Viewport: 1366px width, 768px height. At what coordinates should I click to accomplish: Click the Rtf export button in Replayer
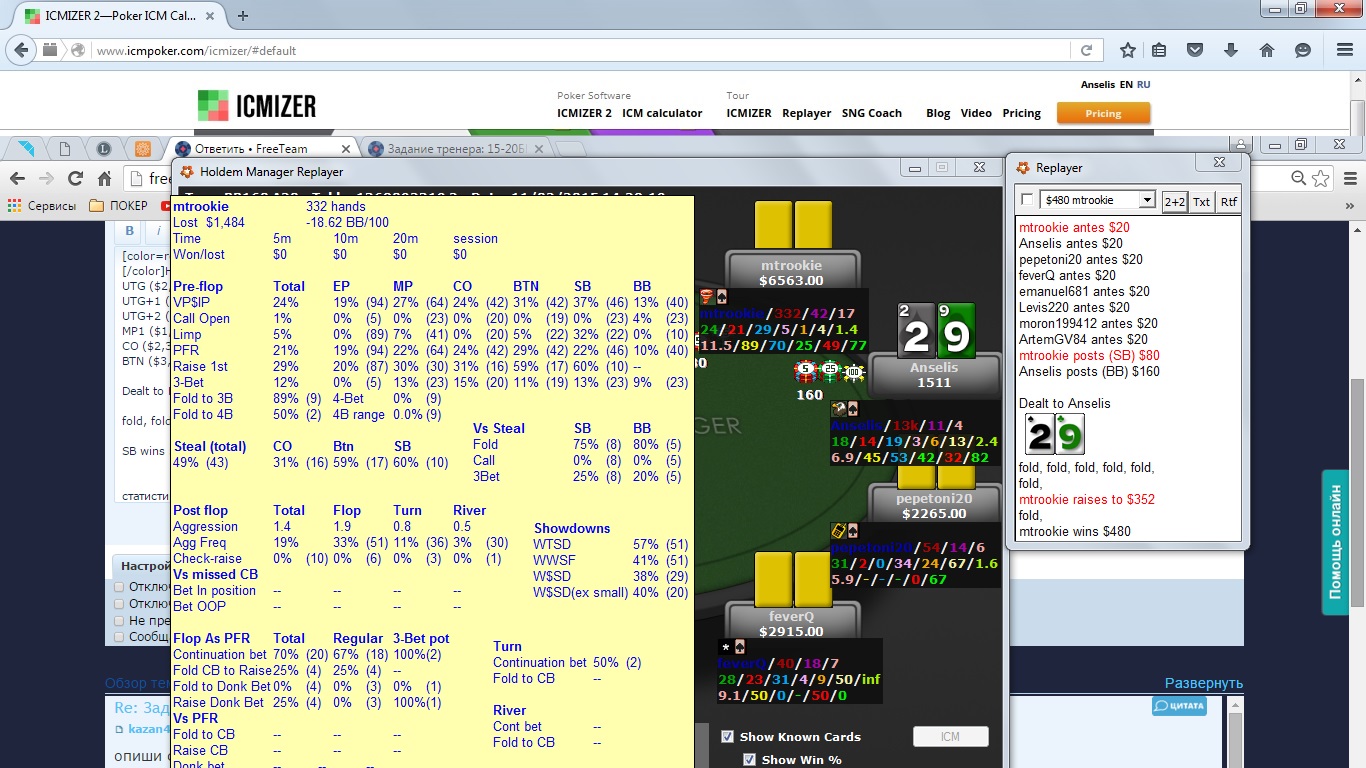point(1228,201)
